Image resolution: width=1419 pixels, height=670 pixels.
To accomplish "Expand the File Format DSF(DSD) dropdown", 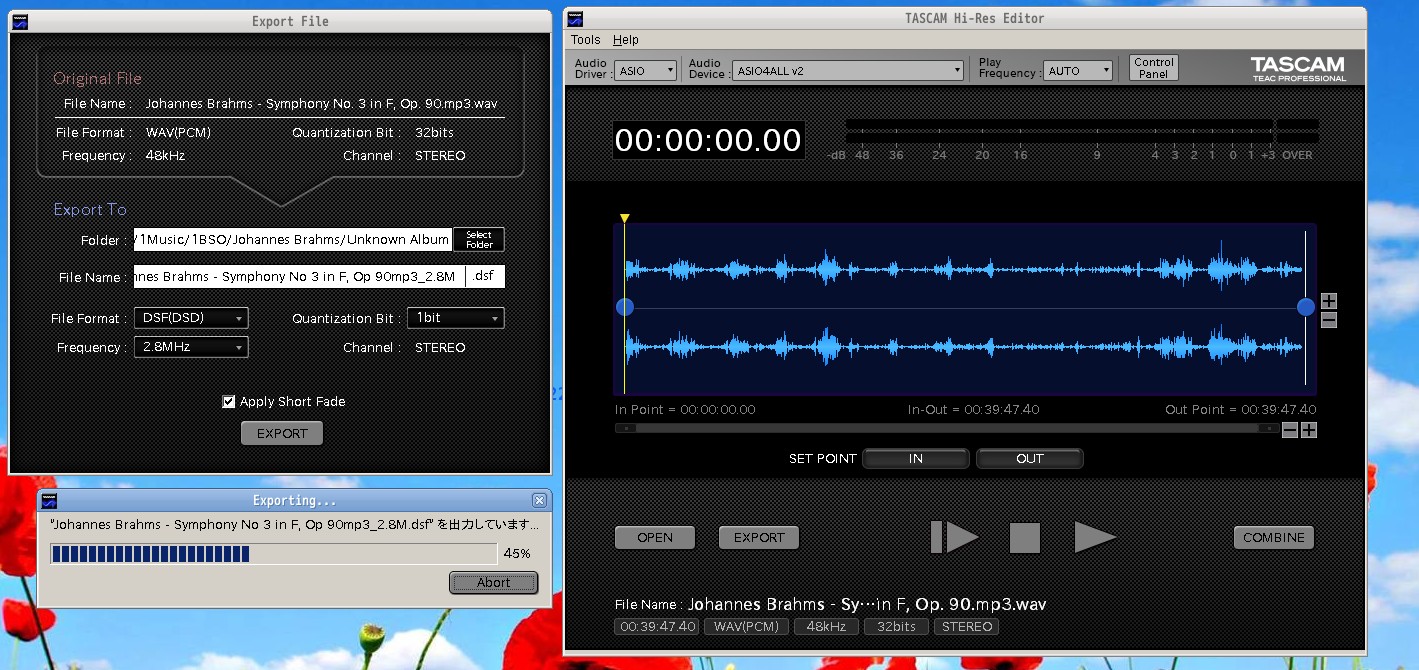I will coord(191,318).
